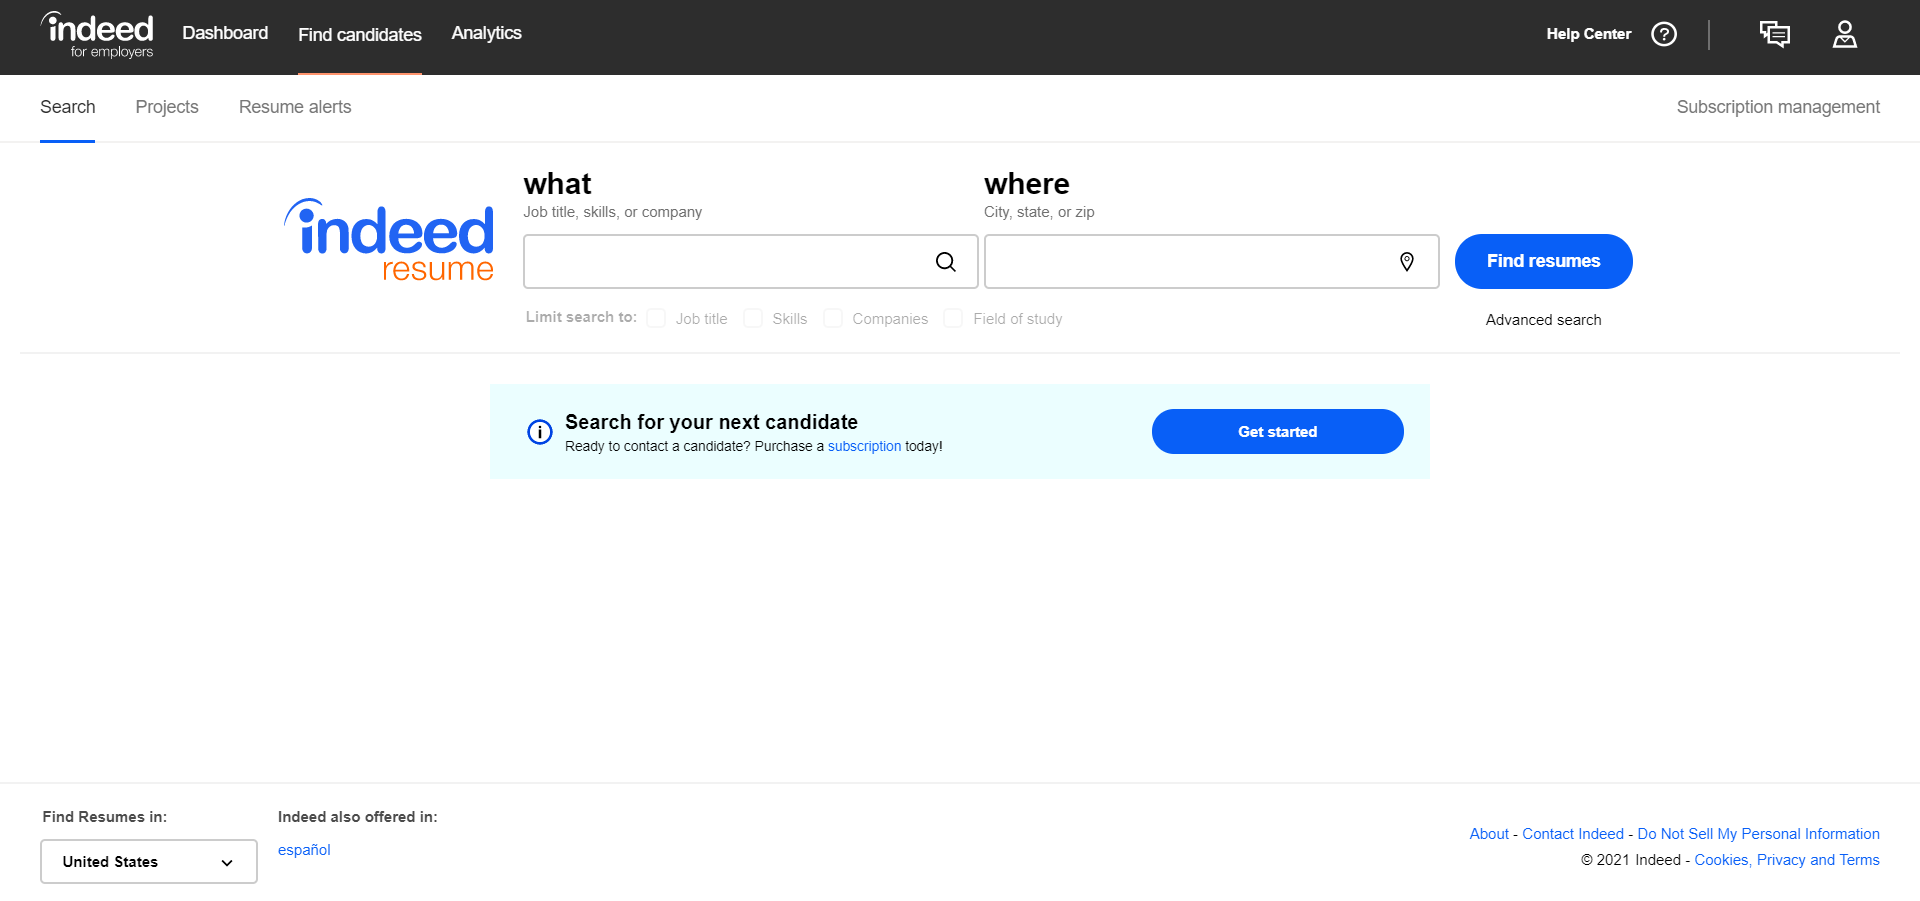Switch language to español

click(304, 850)
